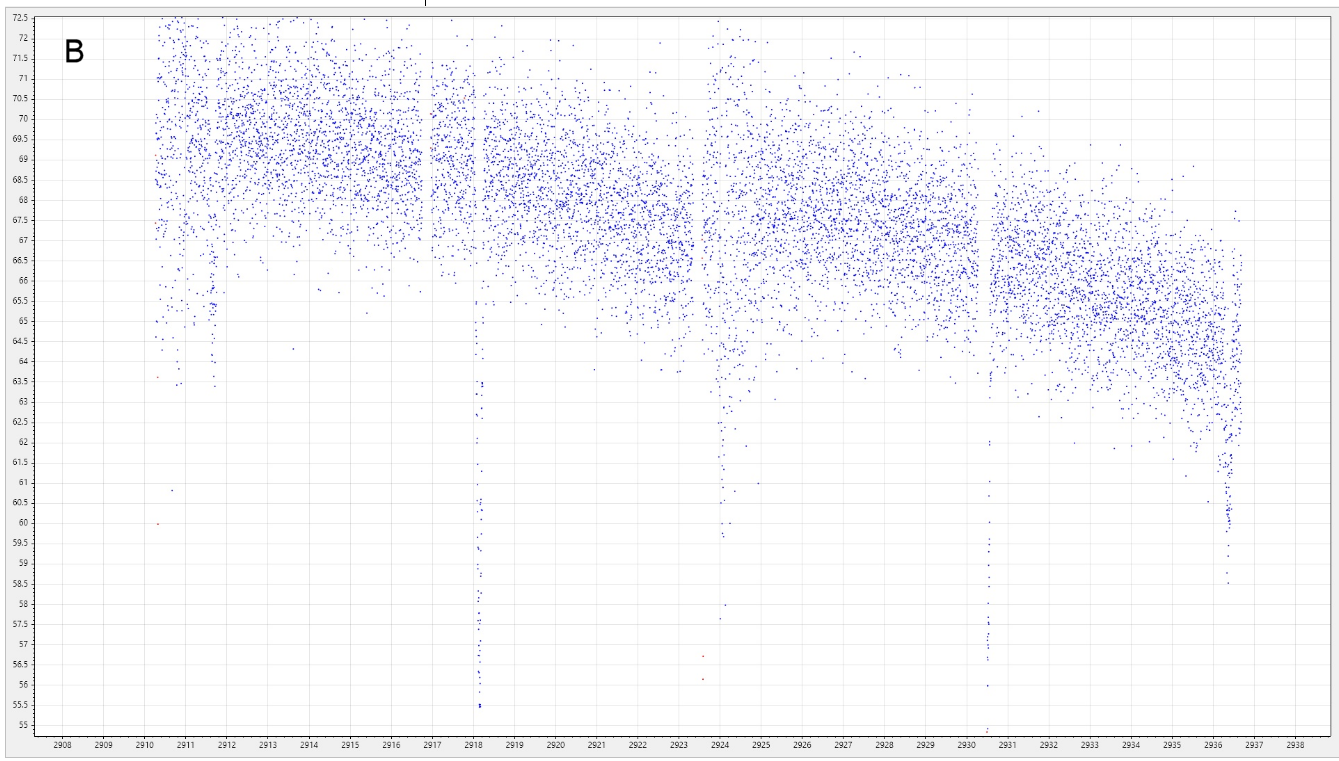Choose the 59.5 y-axis tick label
Image resolution: width=1339 pixels, height=761 pixels.
click(x=22, y=543)
